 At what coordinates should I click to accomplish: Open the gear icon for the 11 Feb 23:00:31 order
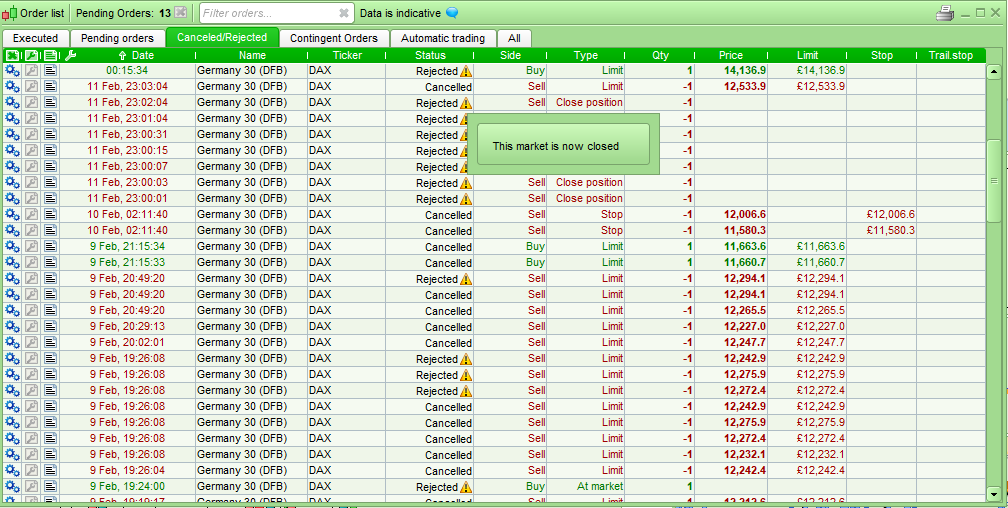12,134
